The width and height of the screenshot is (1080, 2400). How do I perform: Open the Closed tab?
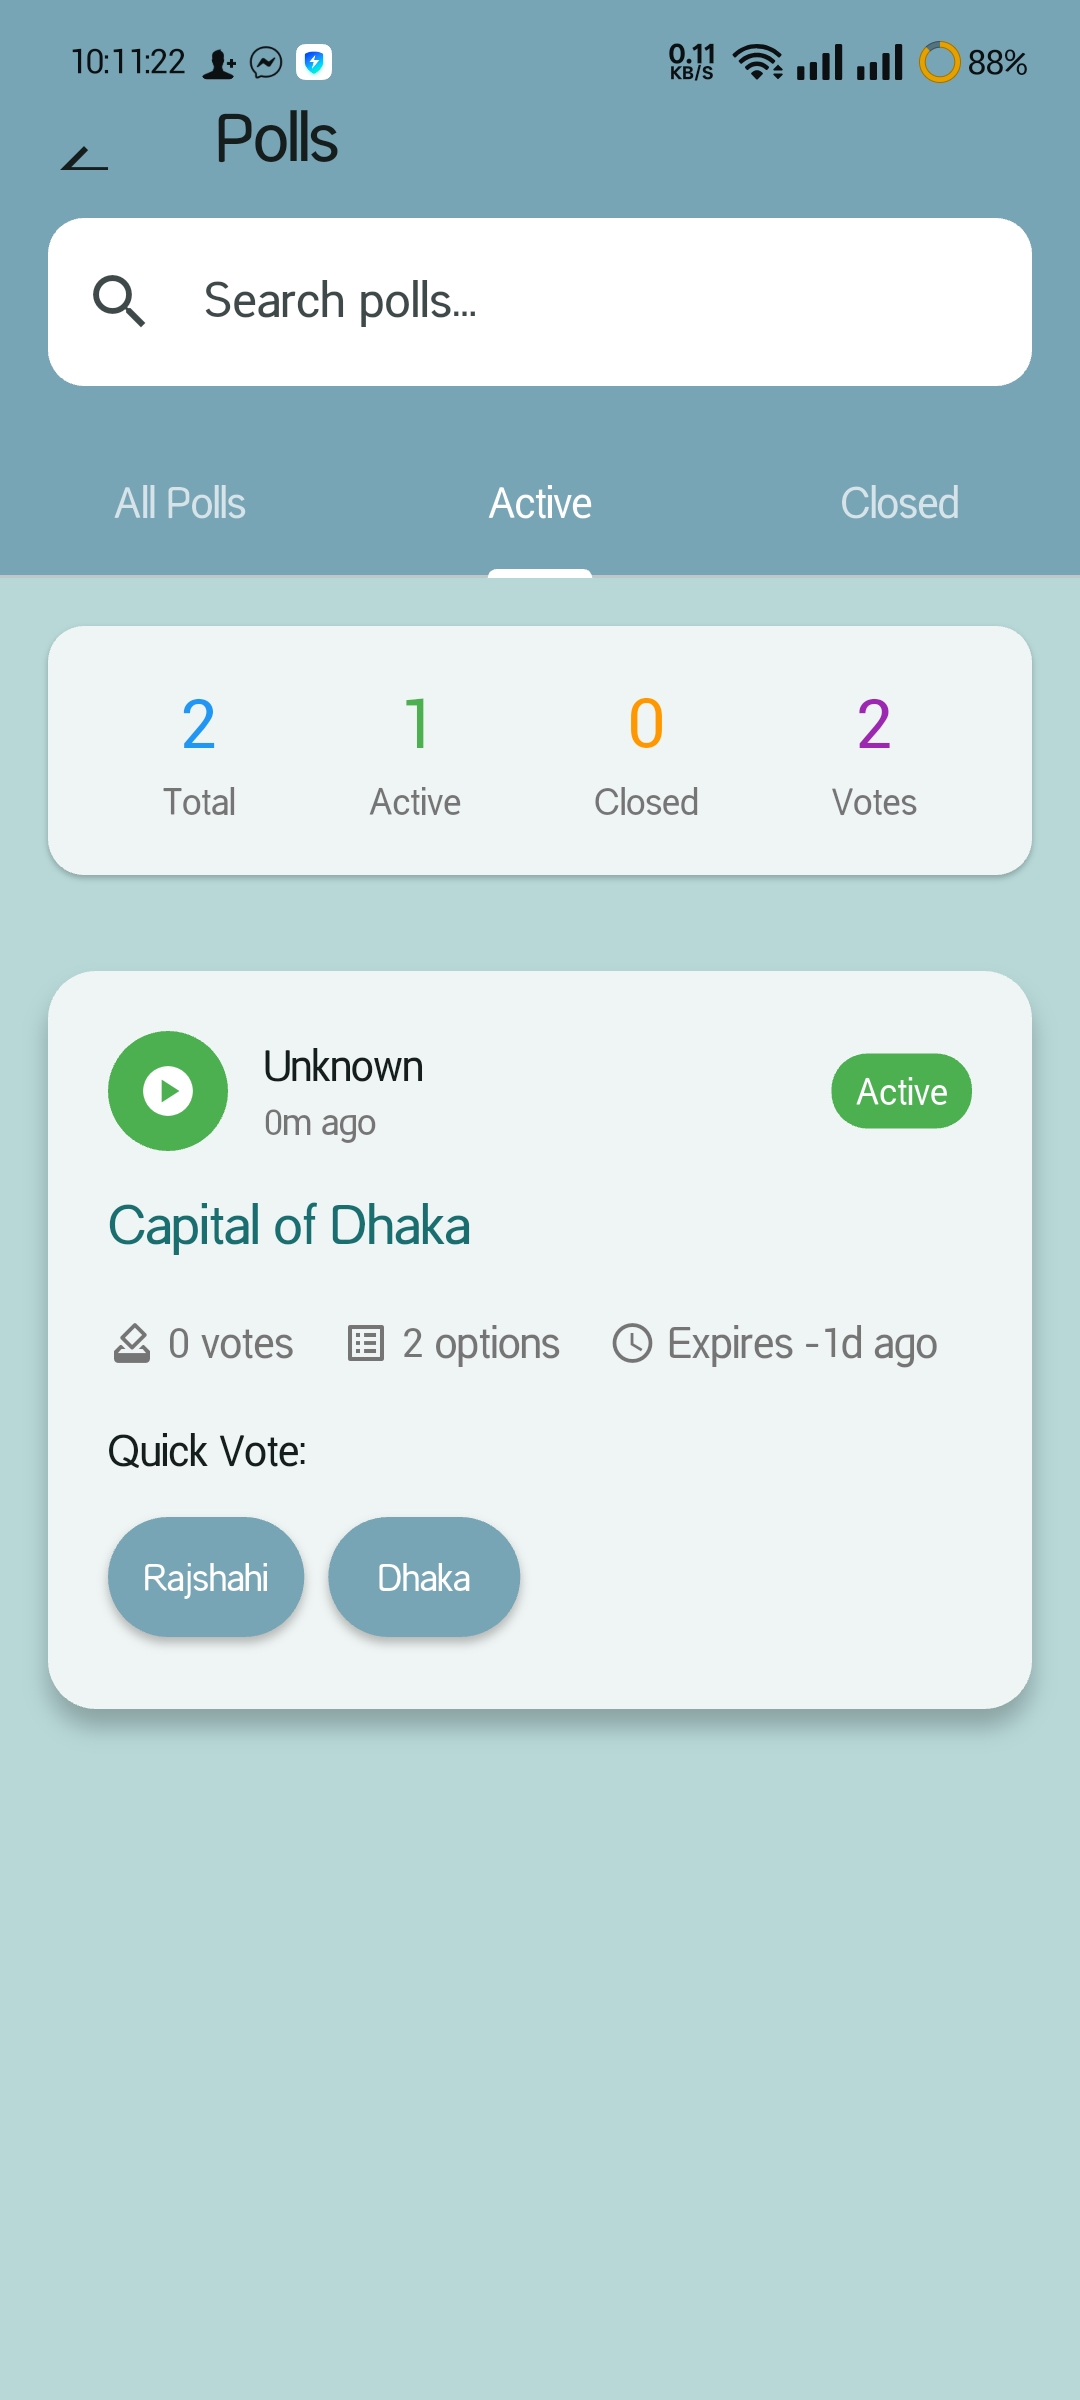tap(900, 503)
